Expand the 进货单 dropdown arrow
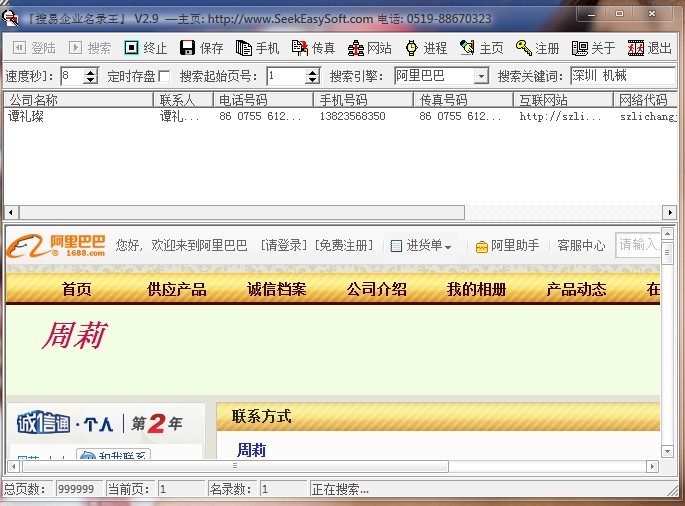 coord(448,247)
